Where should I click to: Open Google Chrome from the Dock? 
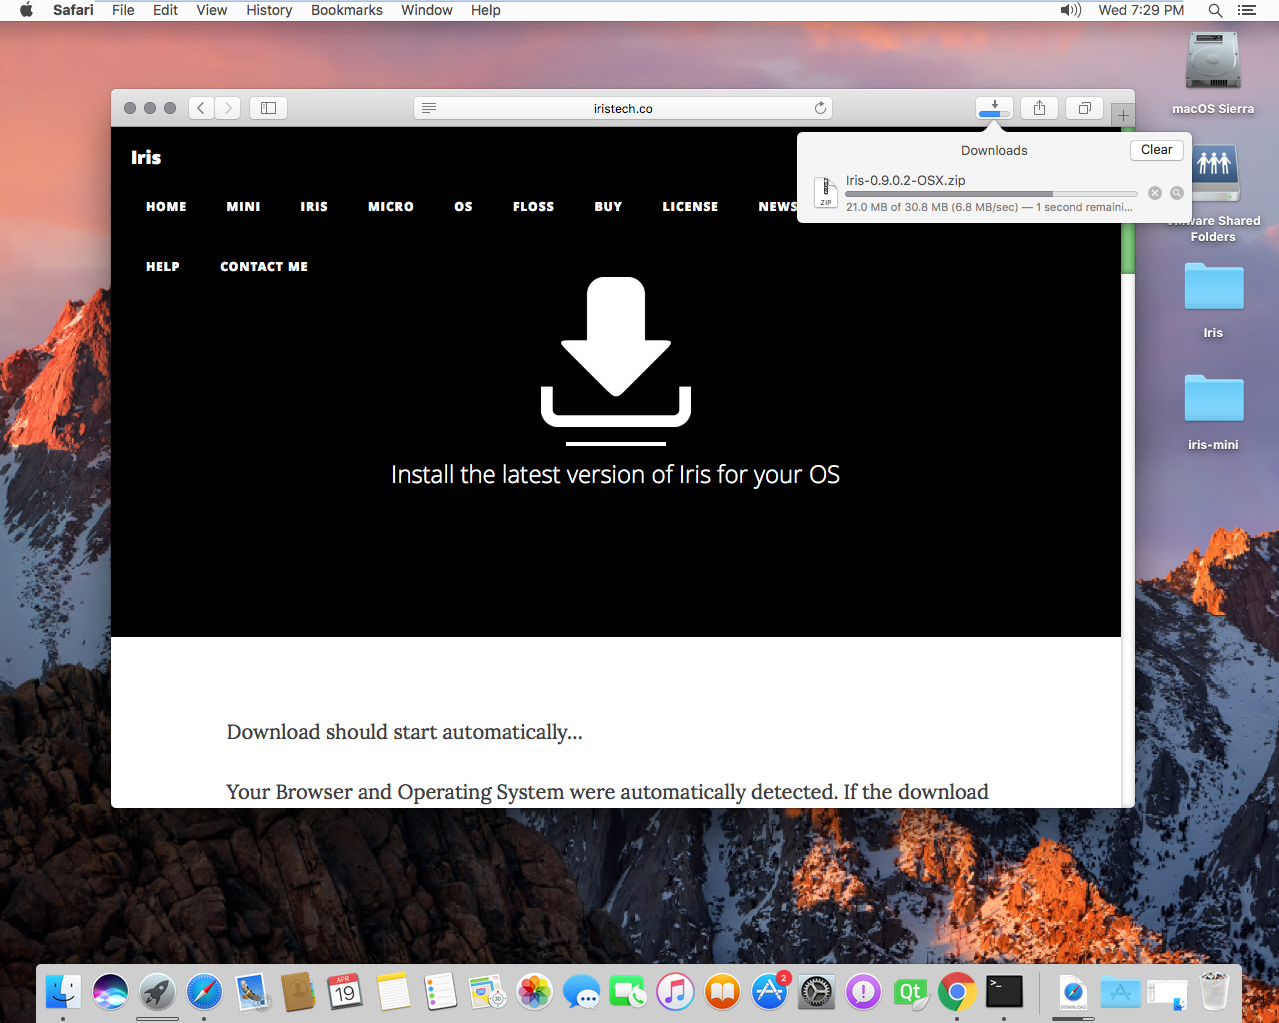pyautogui.click(x=957, y=992)
